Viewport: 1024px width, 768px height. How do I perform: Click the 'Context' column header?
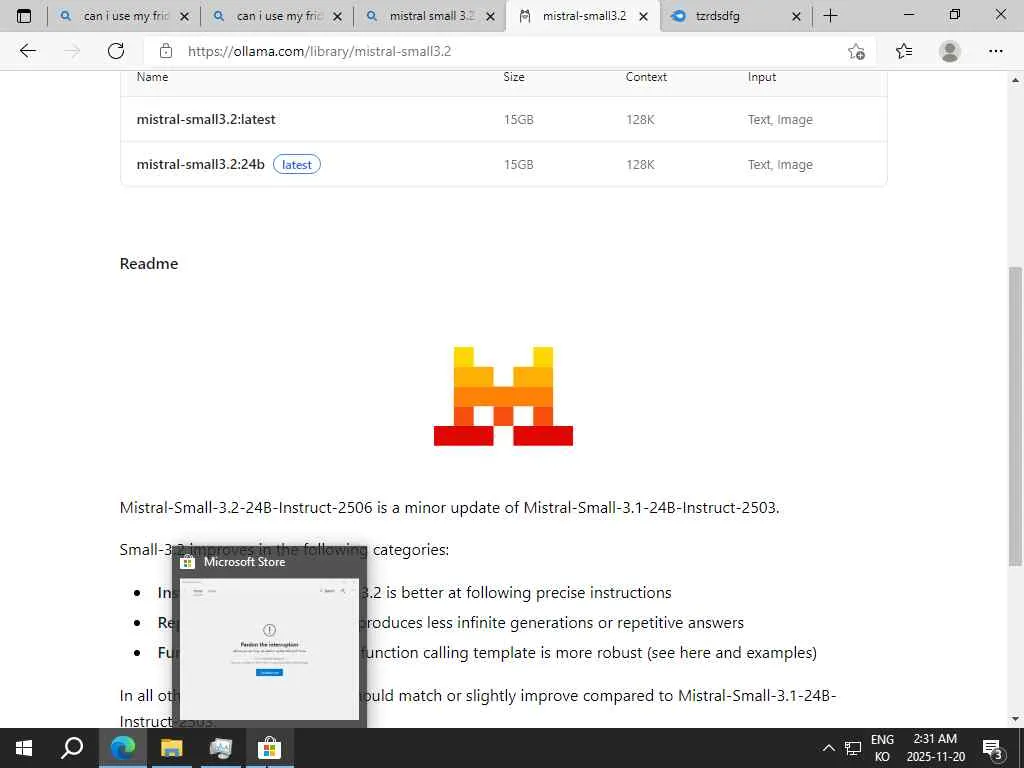tap(646, 77)
